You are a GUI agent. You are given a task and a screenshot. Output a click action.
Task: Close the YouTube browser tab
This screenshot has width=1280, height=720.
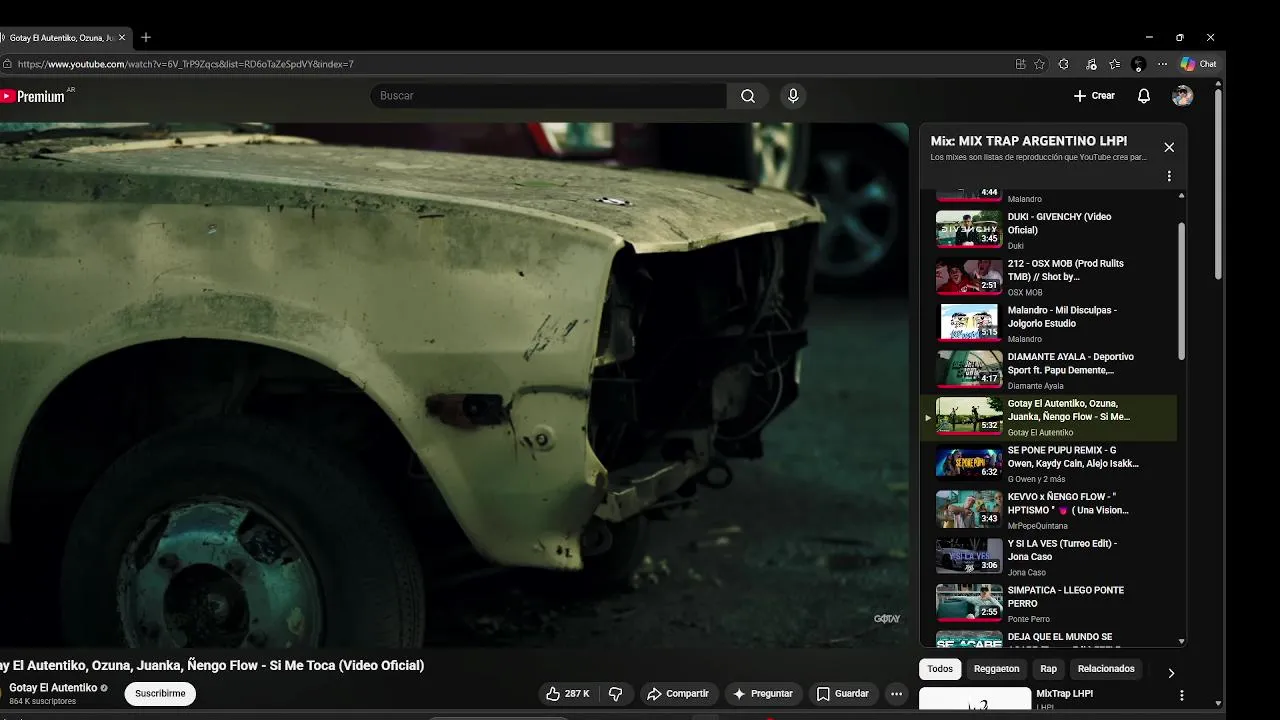(x=122, y=37)
